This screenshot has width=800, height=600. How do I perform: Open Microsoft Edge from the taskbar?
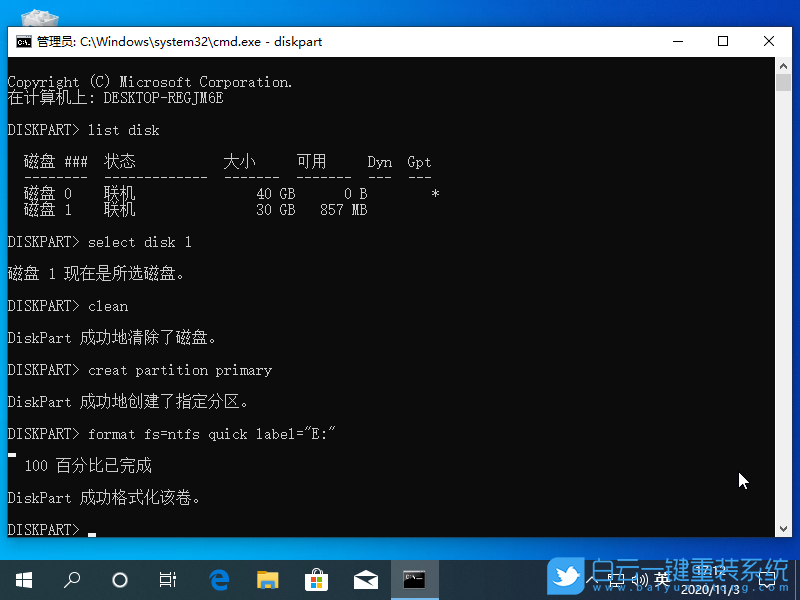coord(219,580)
